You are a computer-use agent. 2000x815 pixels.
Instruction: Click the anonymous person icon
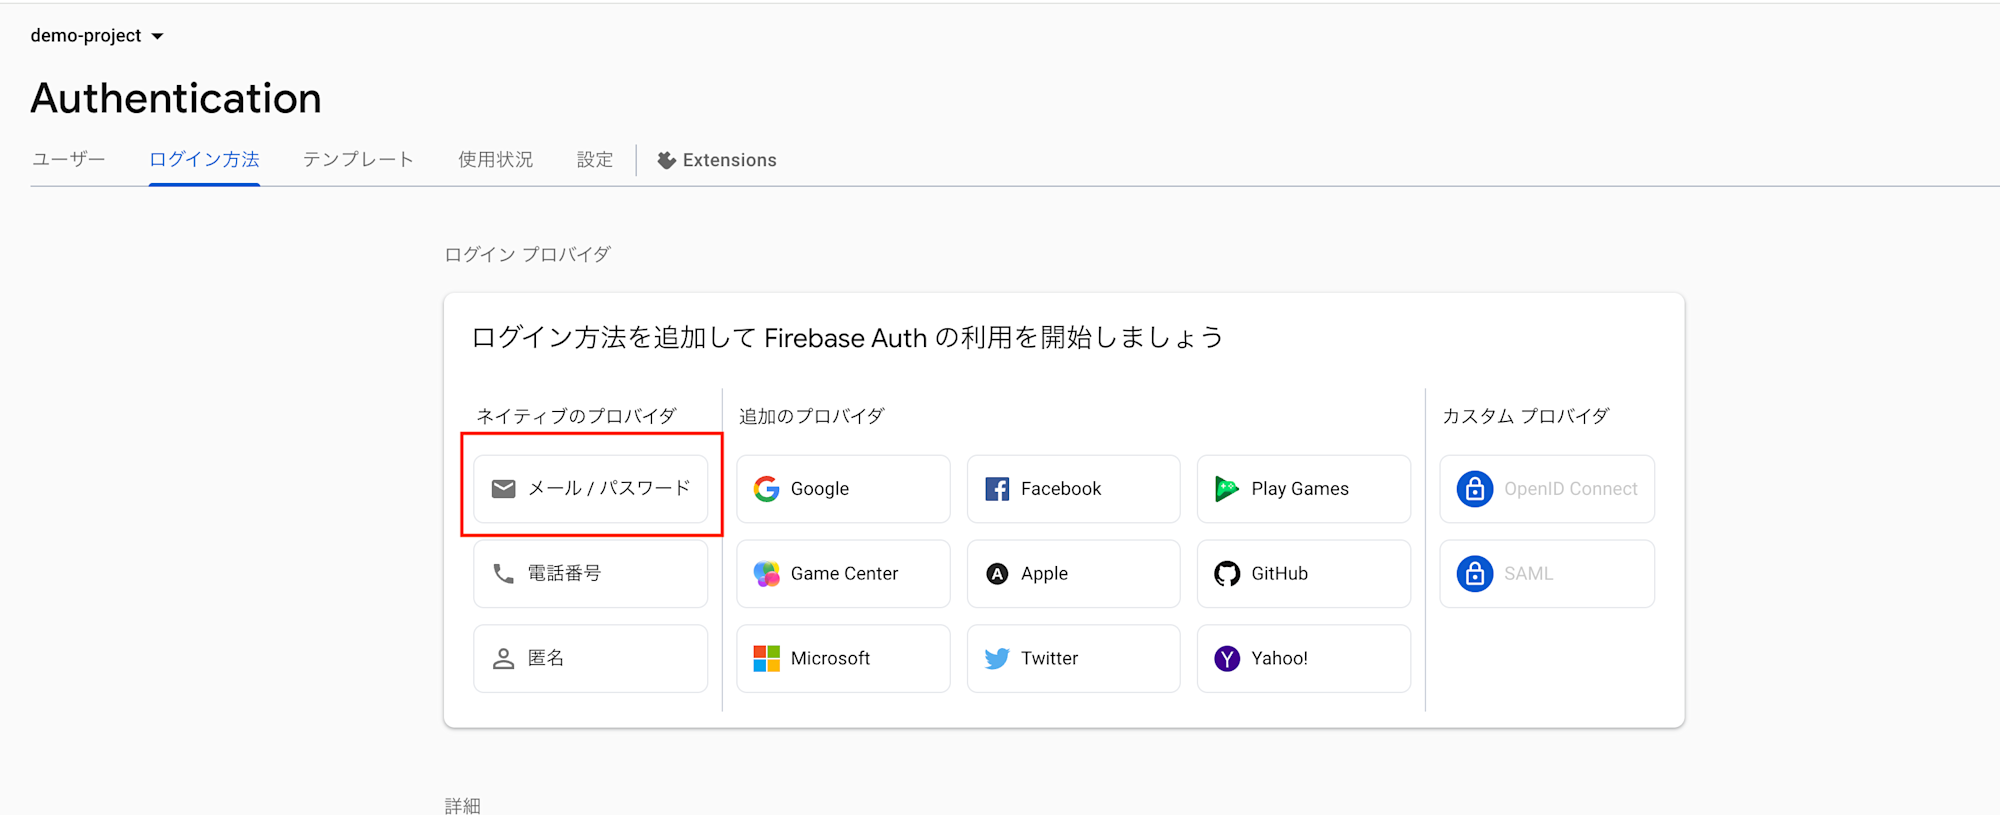click(x=504, y=659)
